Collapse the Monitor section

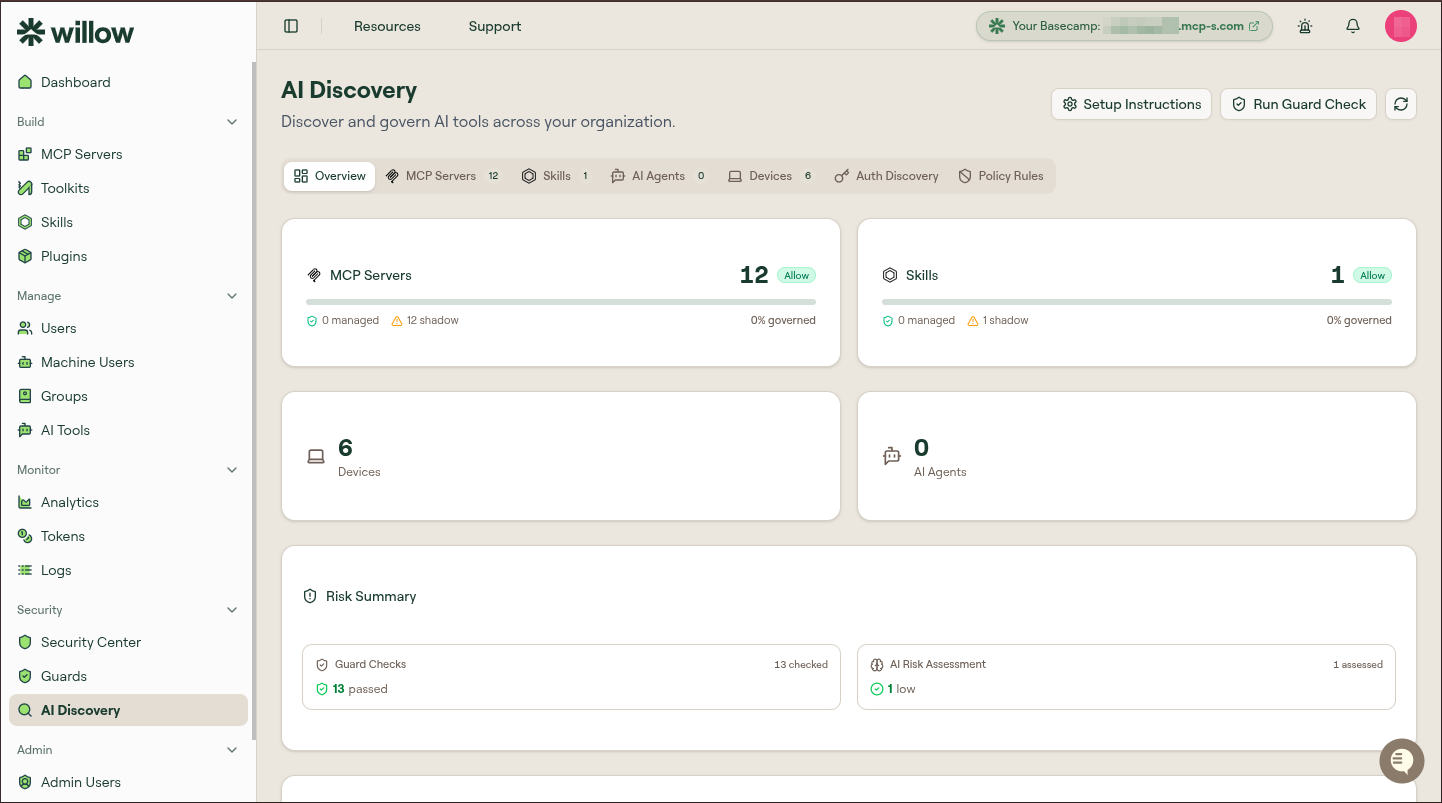coord(232,470)
